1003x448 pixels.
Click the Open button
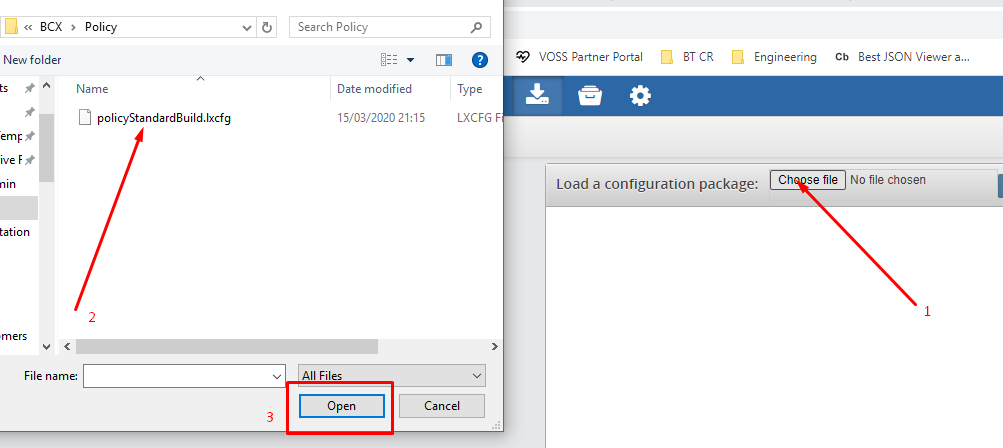[x=341, y=406]
